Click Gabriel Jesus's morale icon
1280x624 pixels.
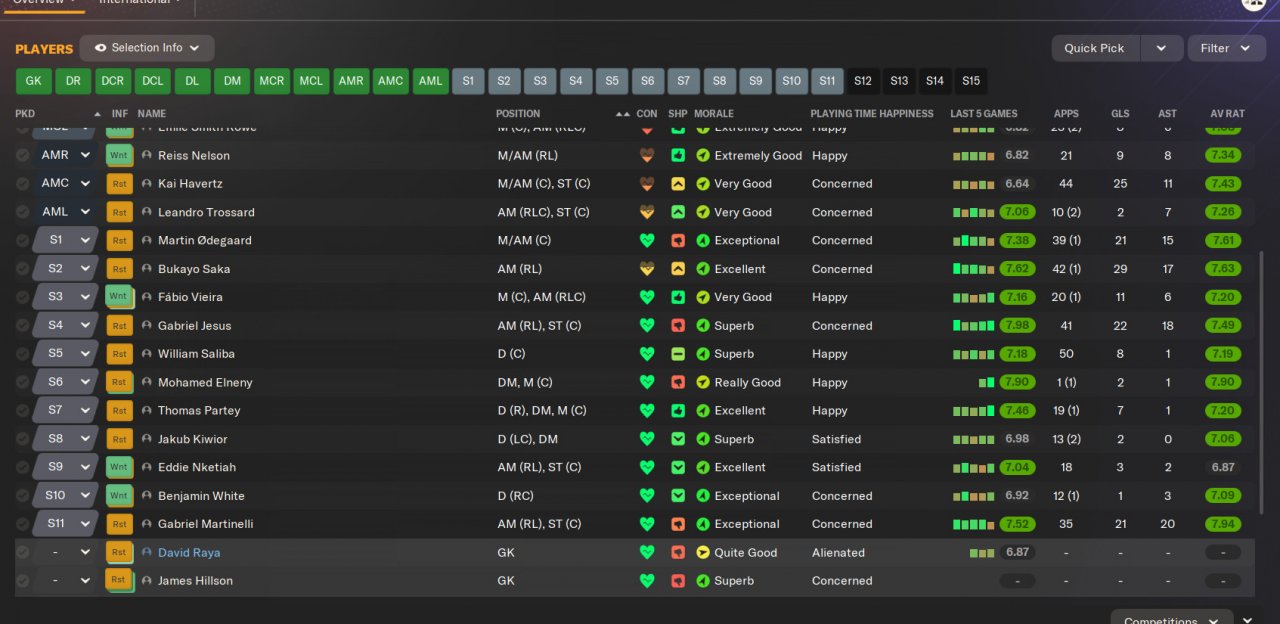[x=703, y=326]
